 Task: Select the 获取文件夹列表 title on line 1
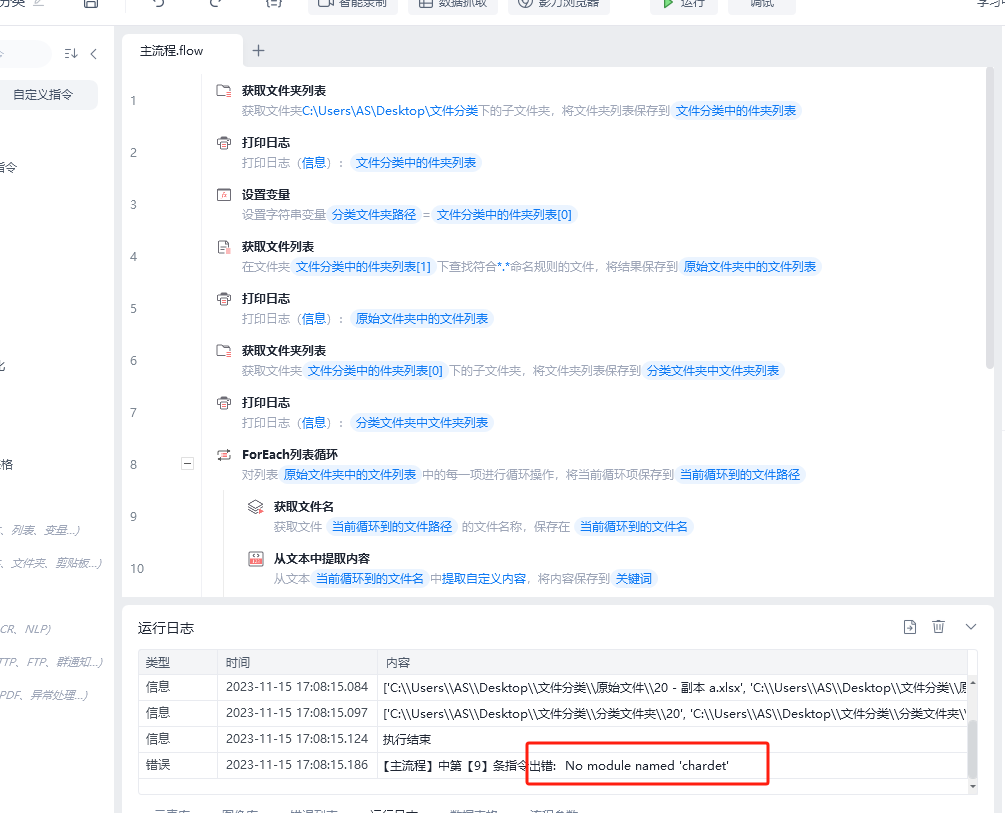(284, 90)
